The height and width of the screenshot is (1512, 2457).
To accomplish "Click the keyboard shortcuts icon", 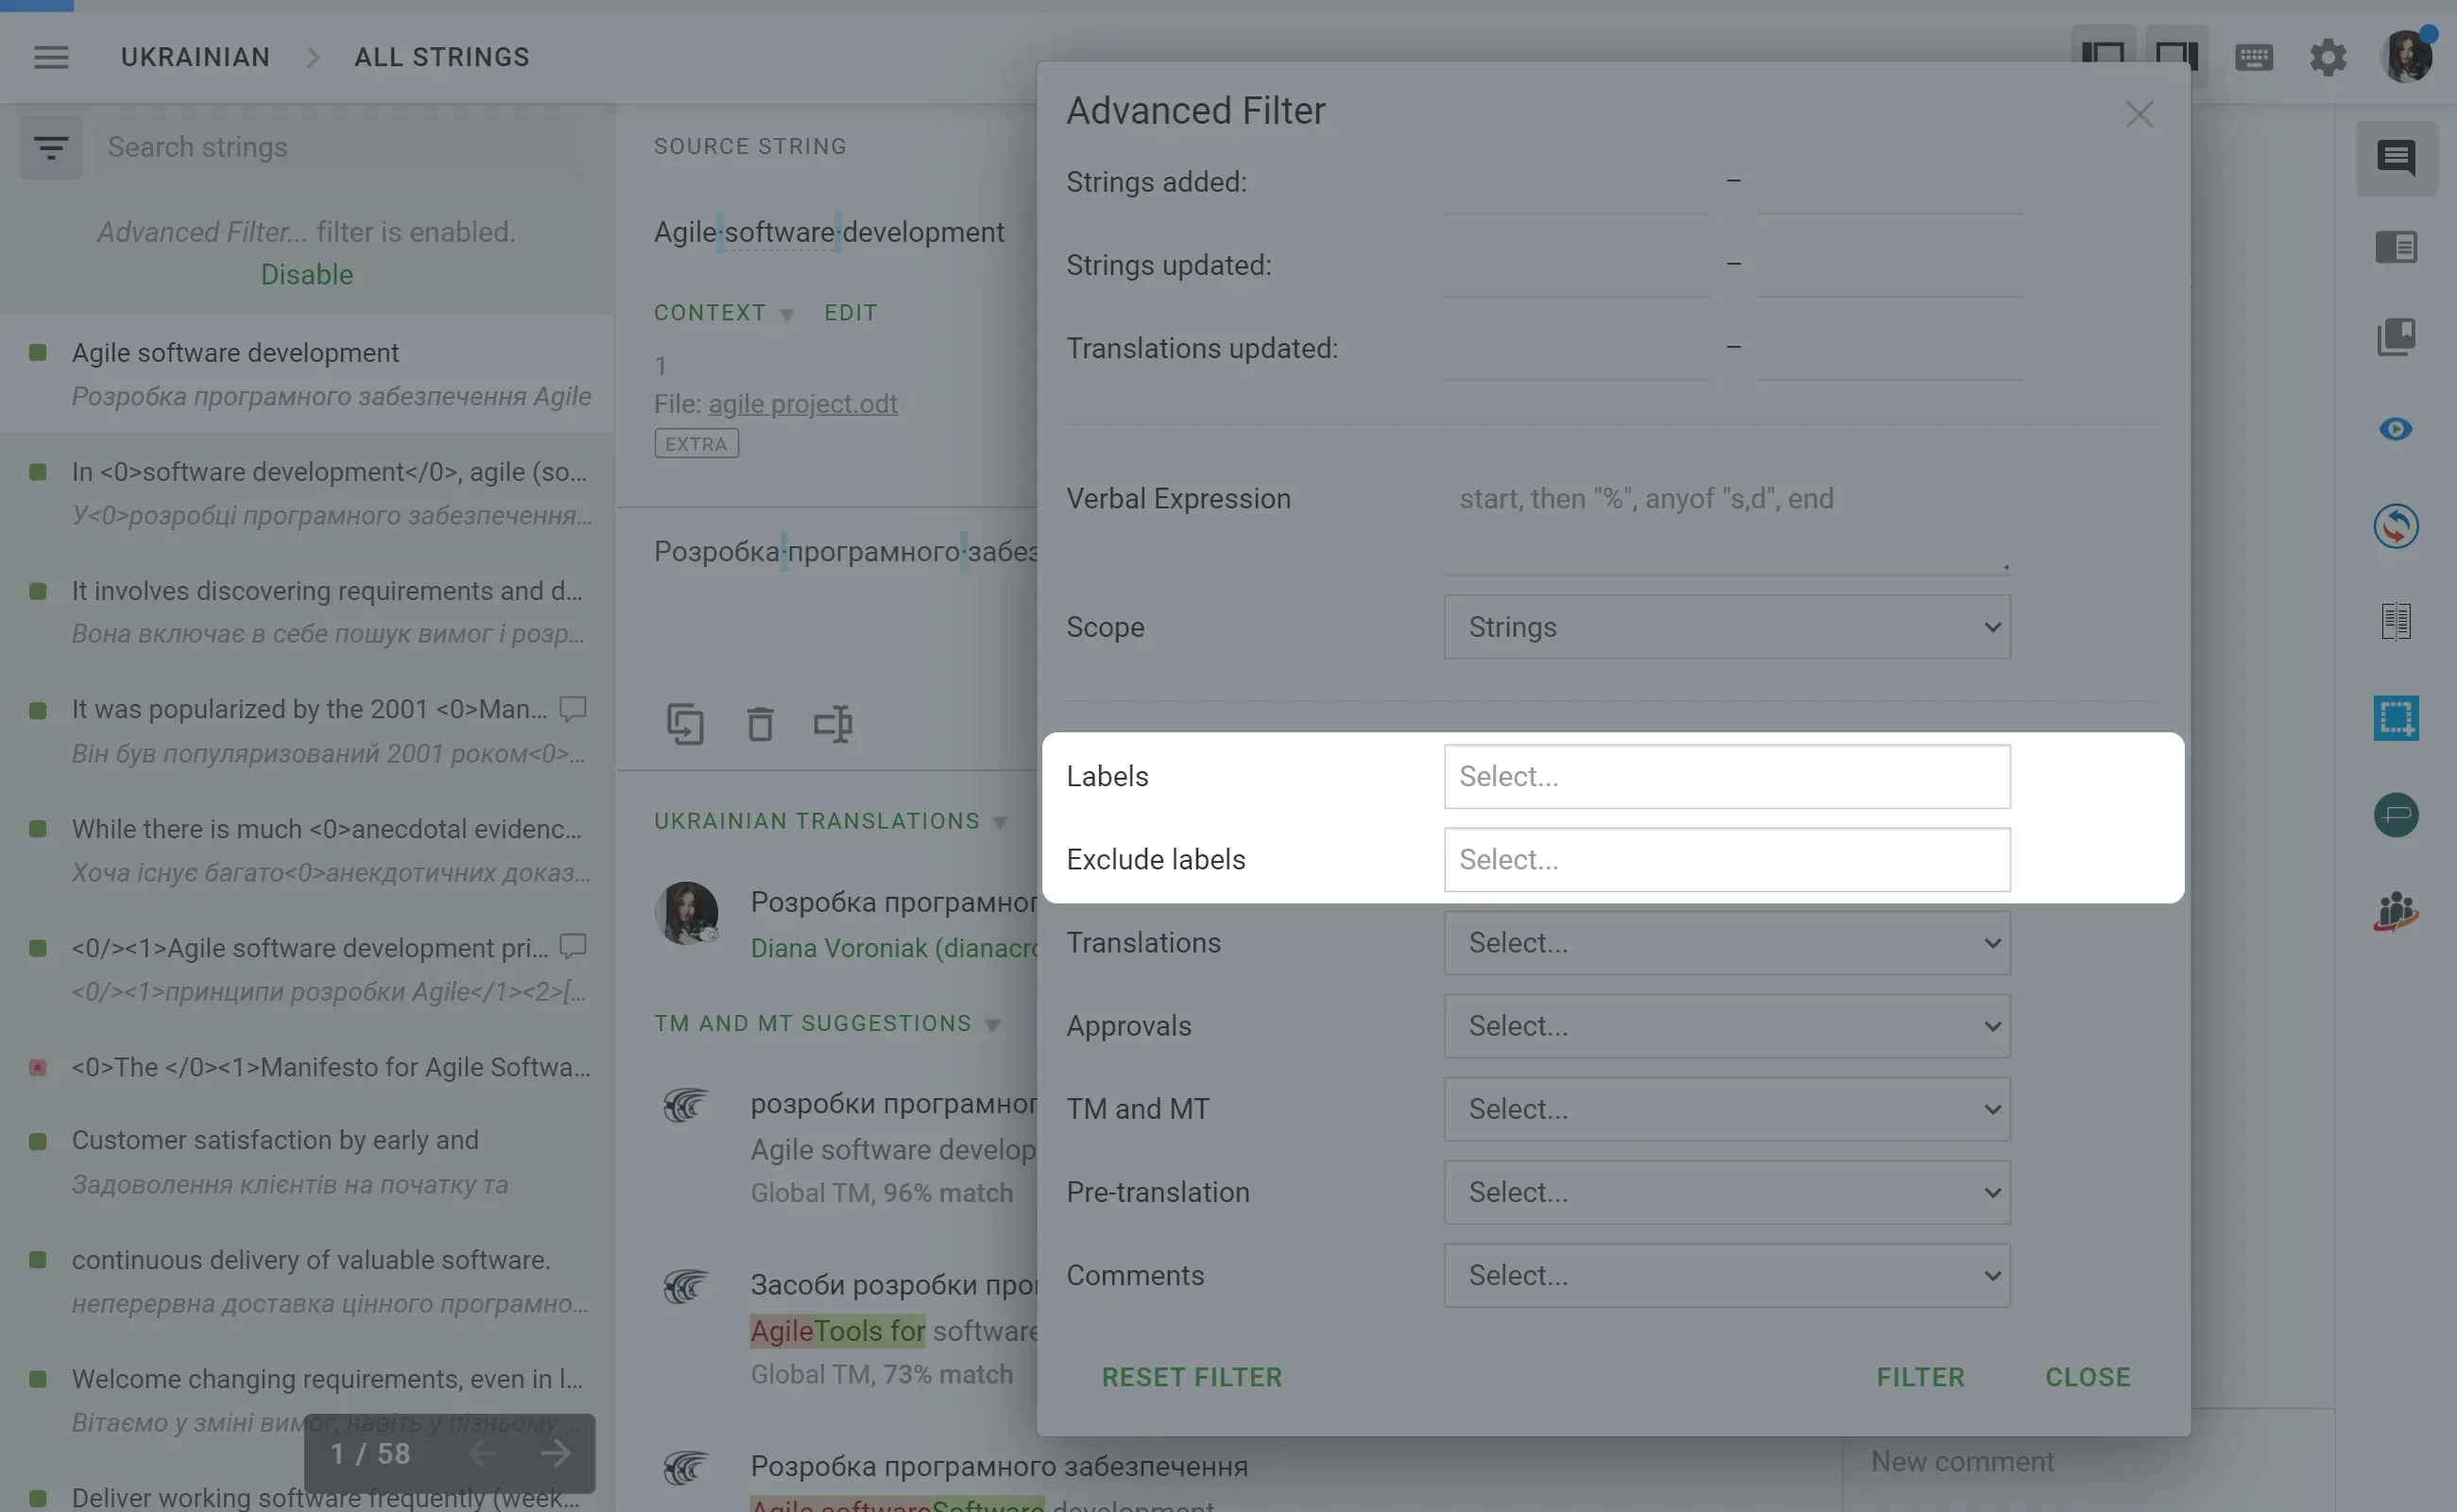I will (x=2254, y=57).
